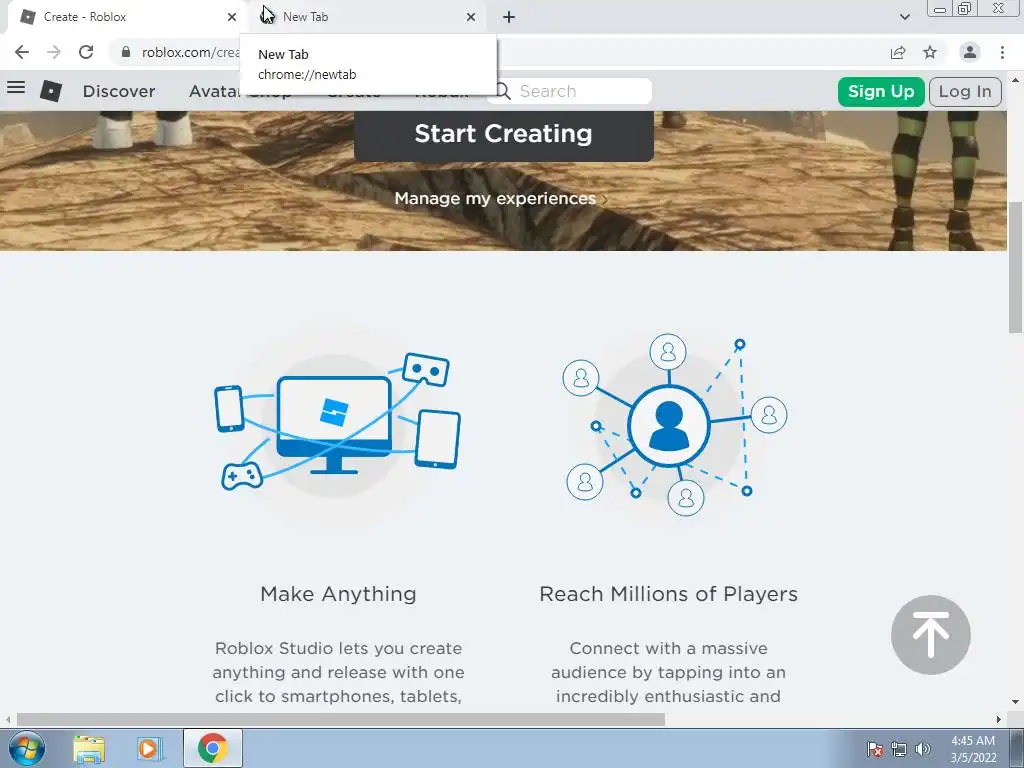
Task: Click the vertical scrollbar thumb
Action: (1016, 268)
